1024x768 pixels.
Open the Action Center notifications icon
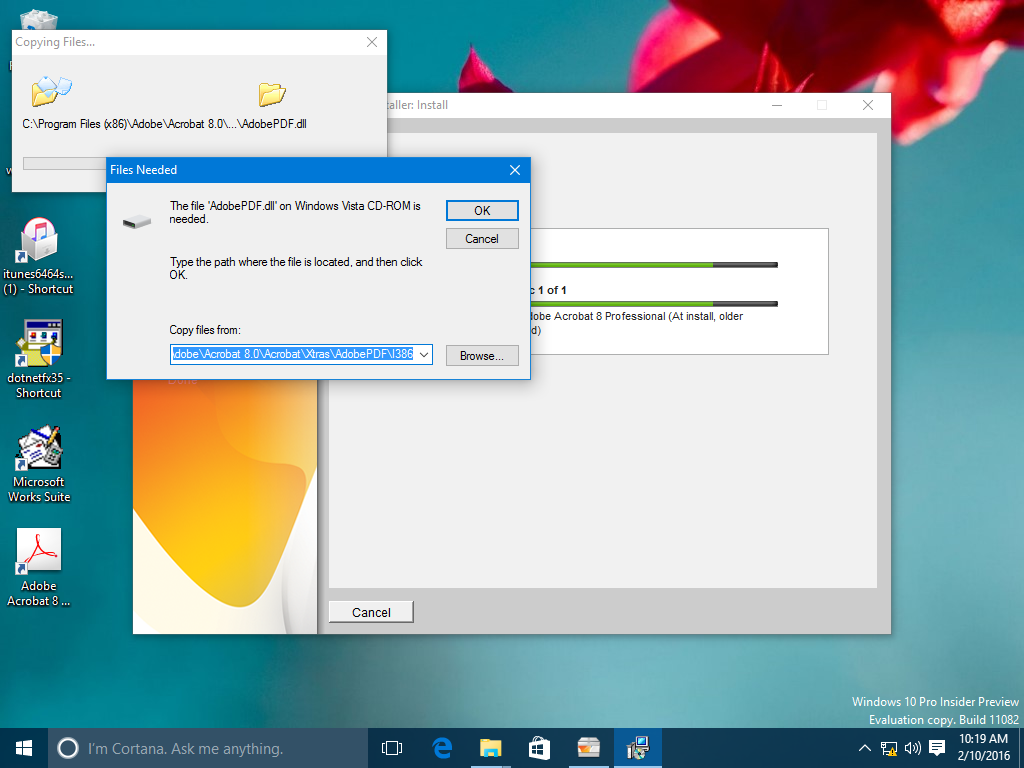coord(937,748)
